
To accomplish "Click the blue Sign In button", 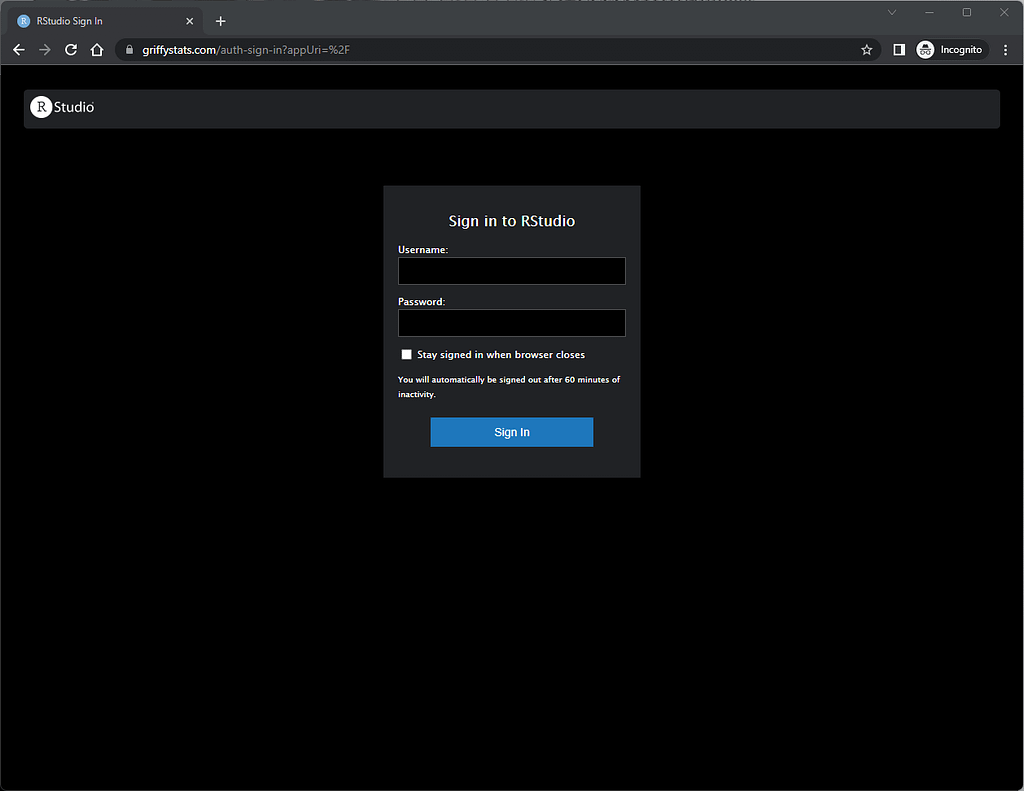I will pyautogui.click(x=511, y=432).
